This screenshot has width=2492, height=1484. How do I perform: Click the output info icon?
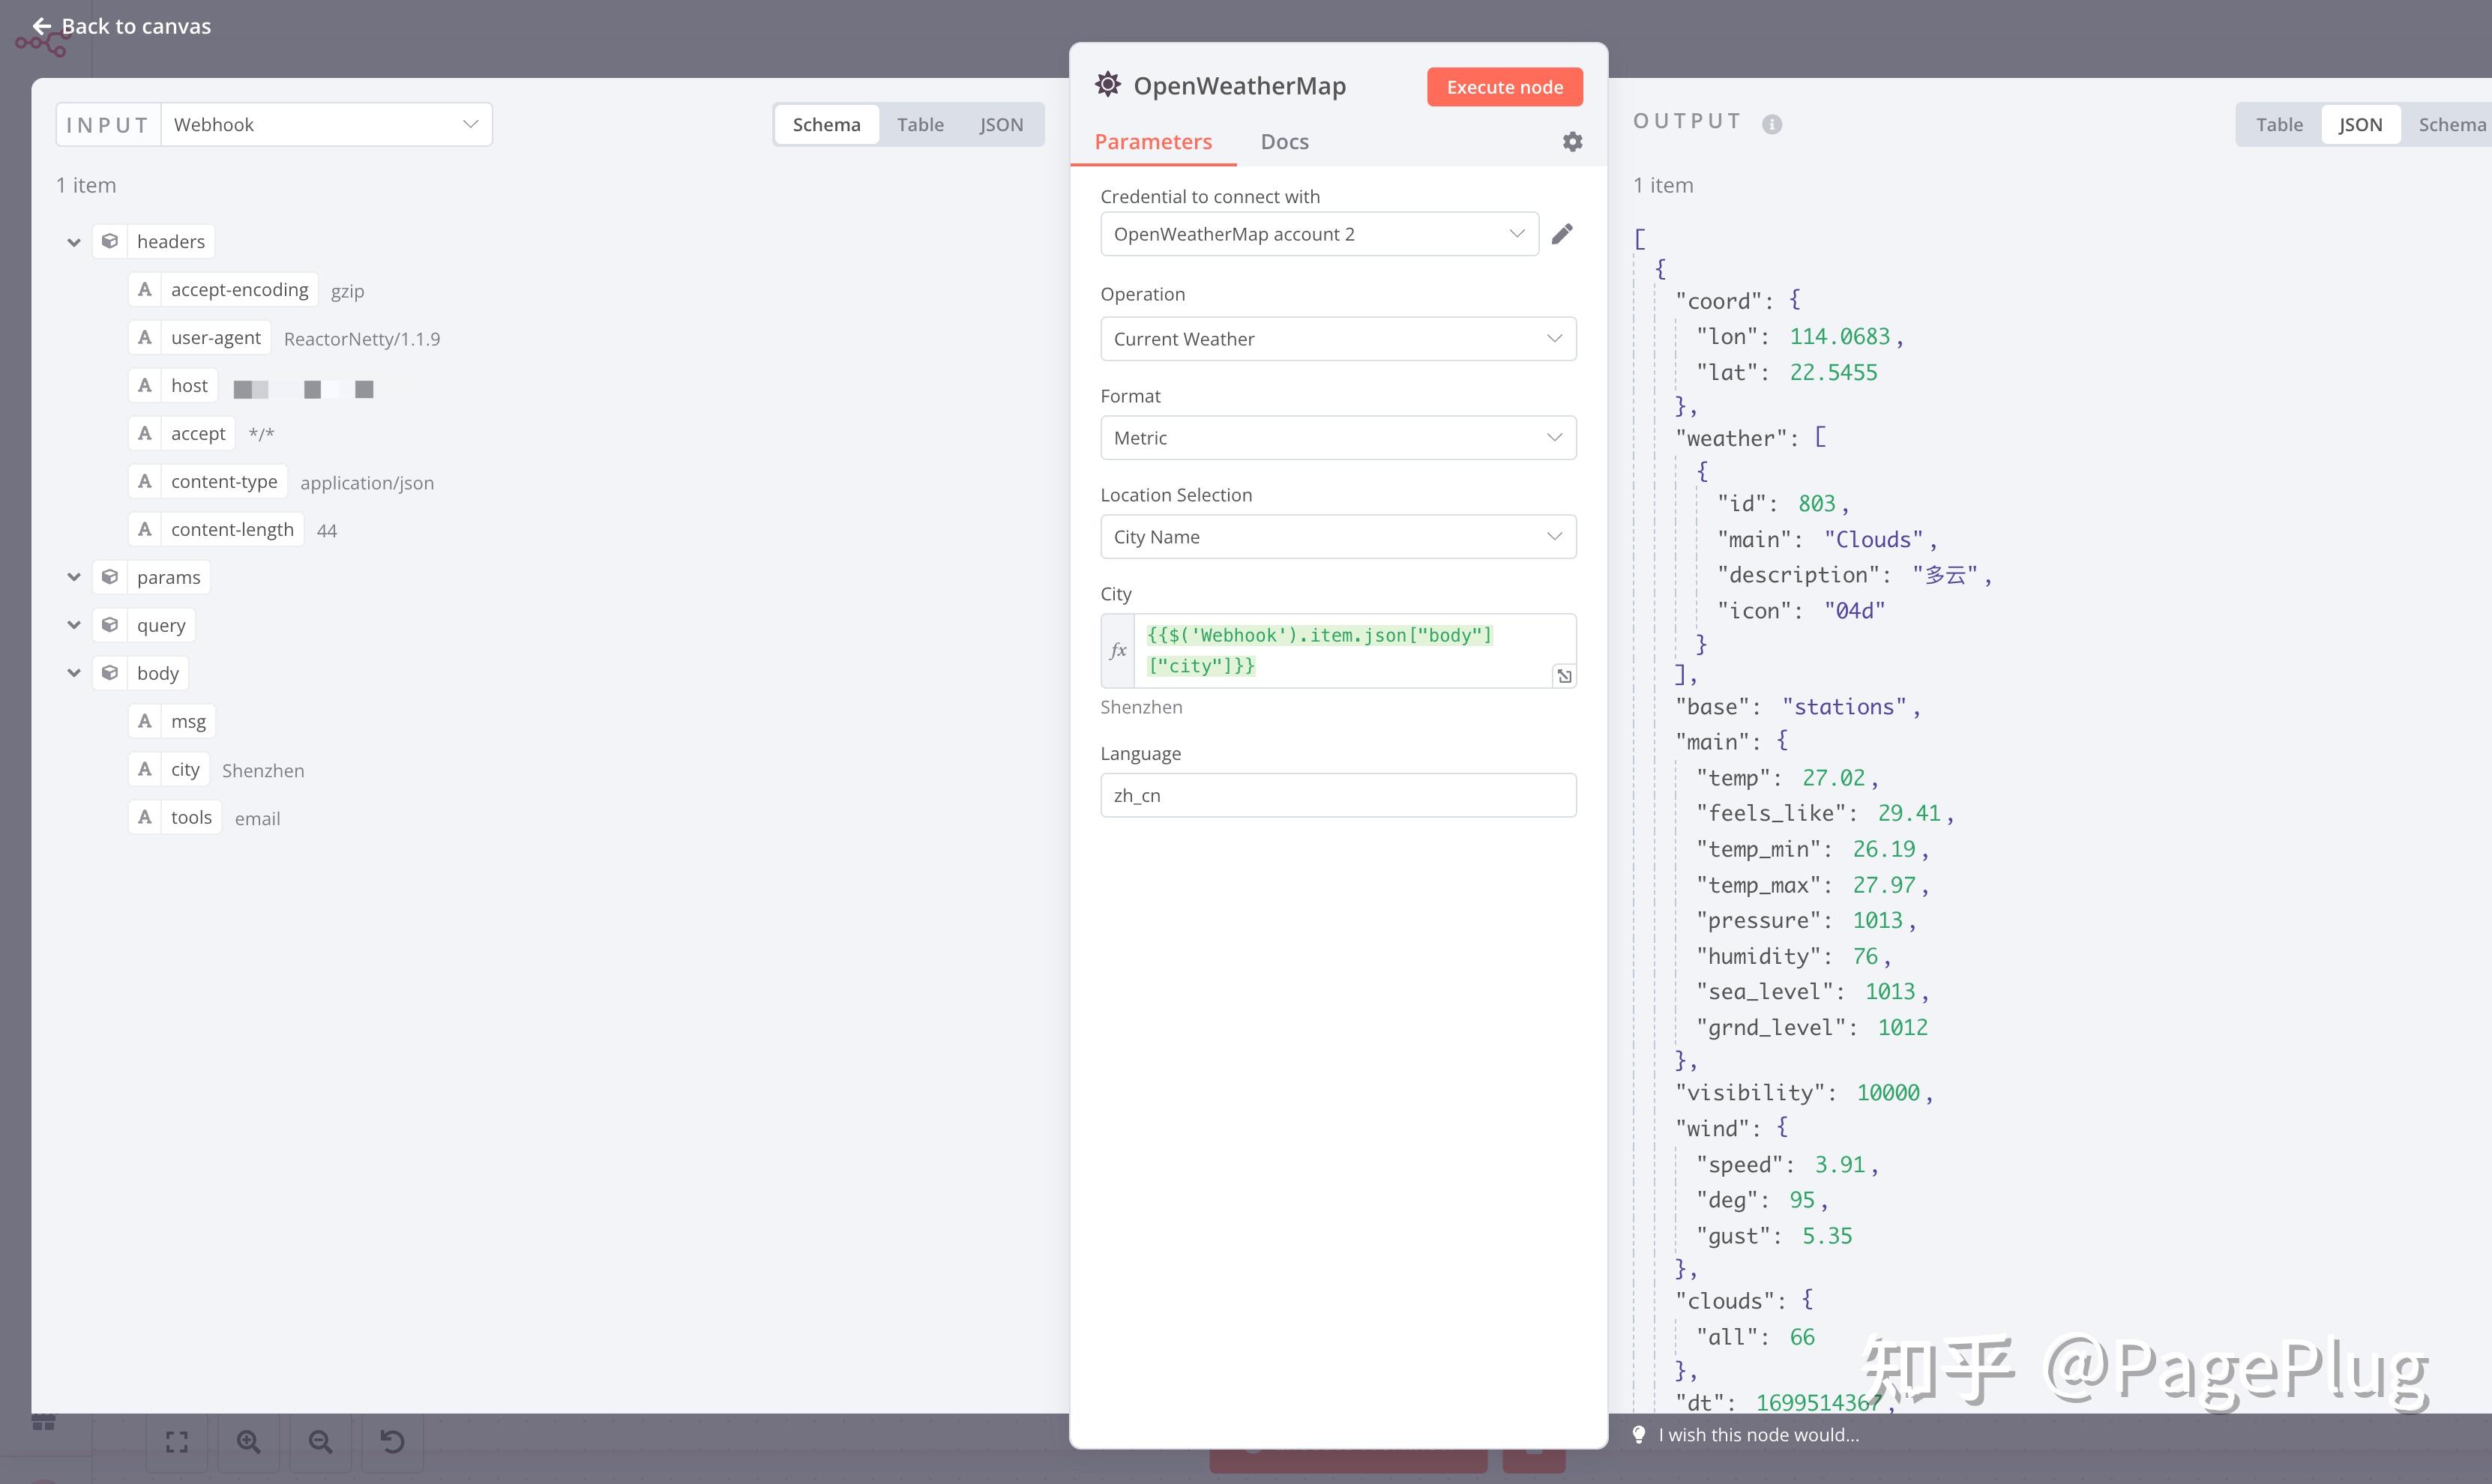pyautogui.click(x=1771, y=124)
